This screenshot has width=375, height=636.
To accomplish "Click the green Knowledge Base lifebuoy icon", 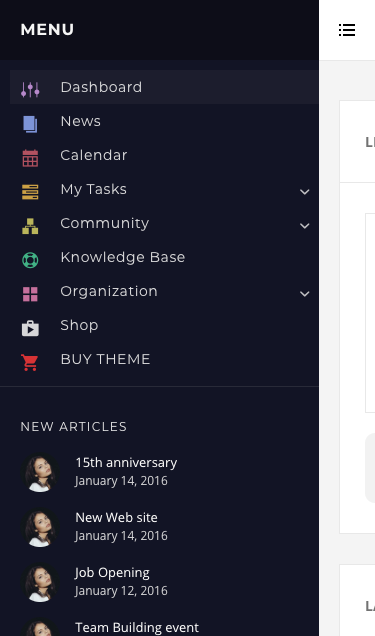I will pos(30,260).
